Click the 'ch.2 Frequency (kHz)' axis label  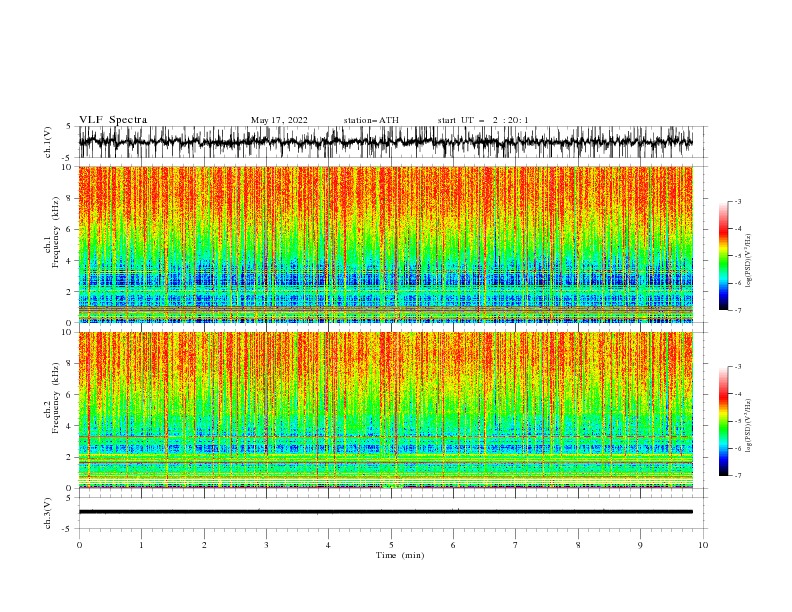point(52,399)
